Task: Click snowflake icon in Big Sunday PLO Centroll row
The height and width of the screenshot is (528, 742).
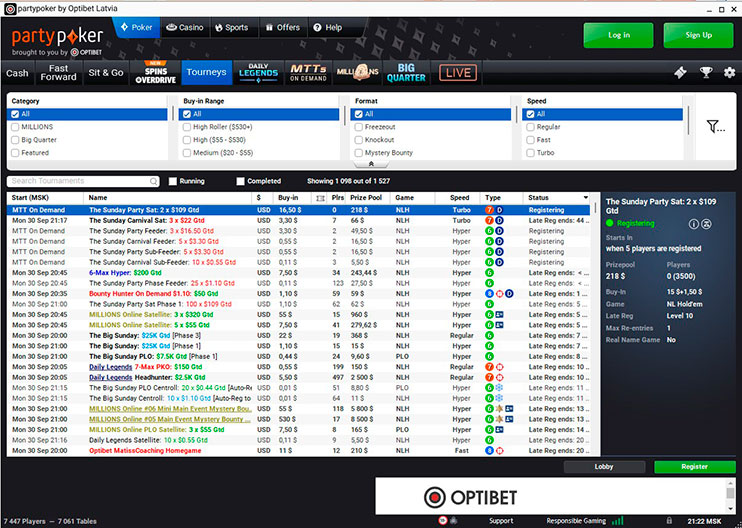Action: pos(499,388)
